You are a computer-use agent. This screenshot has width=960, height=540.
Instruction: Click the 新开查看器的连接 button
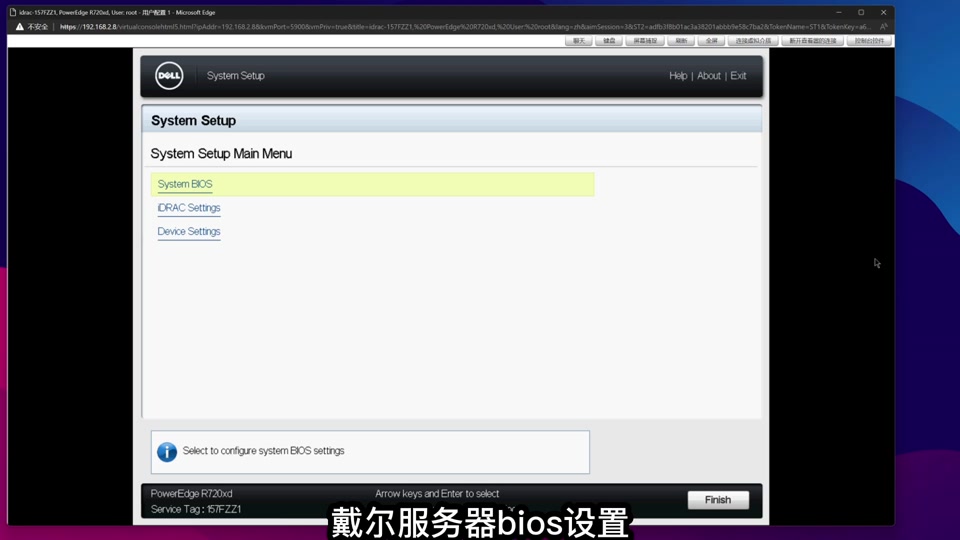(812, 41)
